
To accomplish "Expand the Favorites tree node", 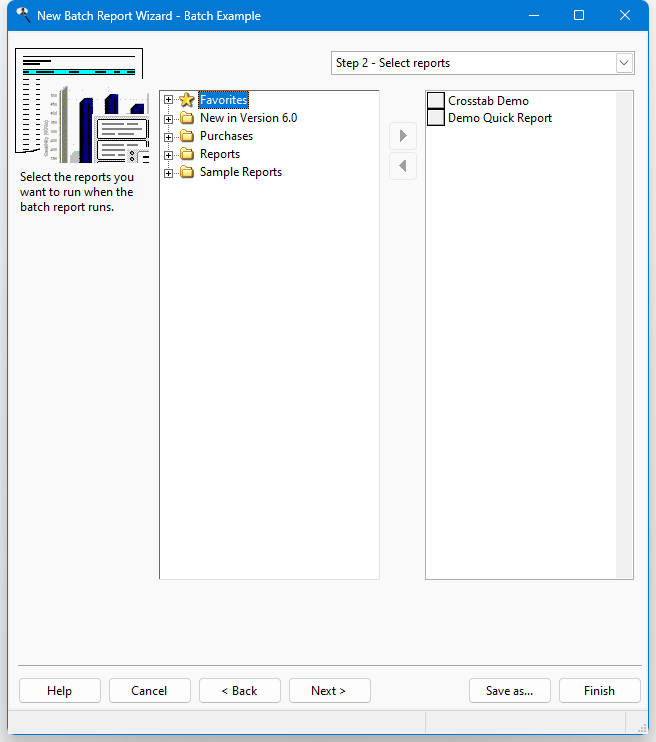I will 169,100.
